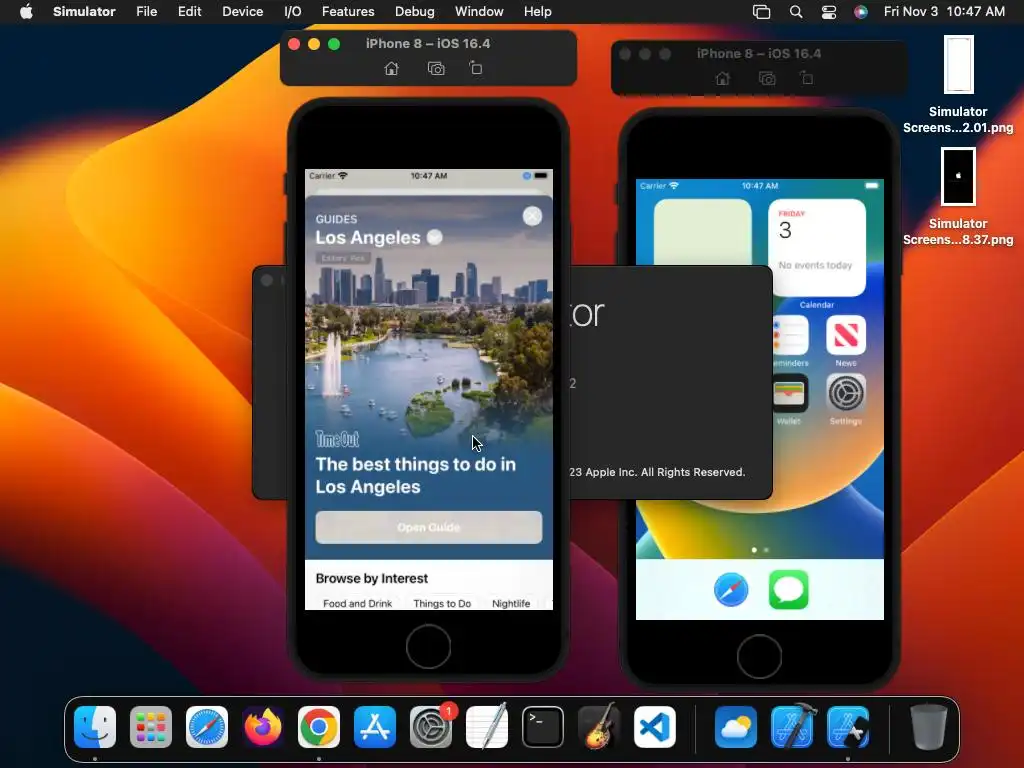Open the Features menu
Image resolution: width=1024 pixels, height=768 pixels.
coord(348,12)
